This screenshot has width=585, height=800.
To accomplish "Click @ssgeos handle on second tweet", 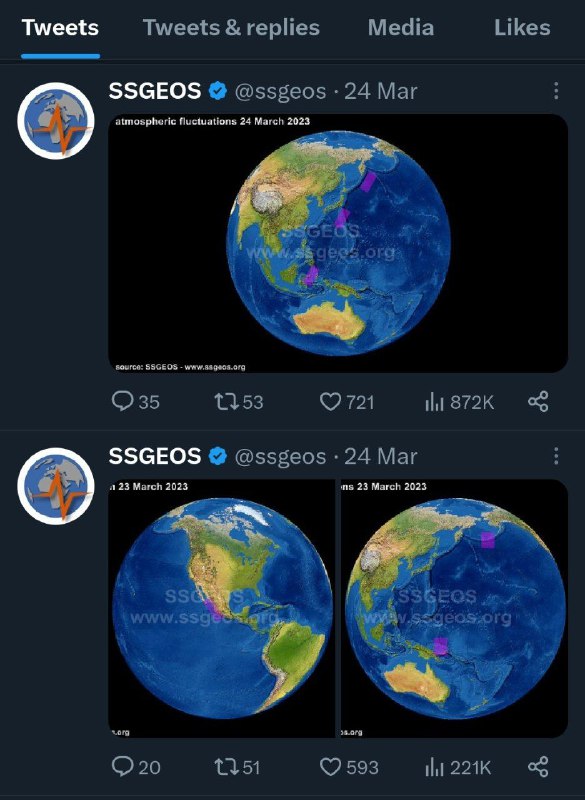I will pos(280,456).
